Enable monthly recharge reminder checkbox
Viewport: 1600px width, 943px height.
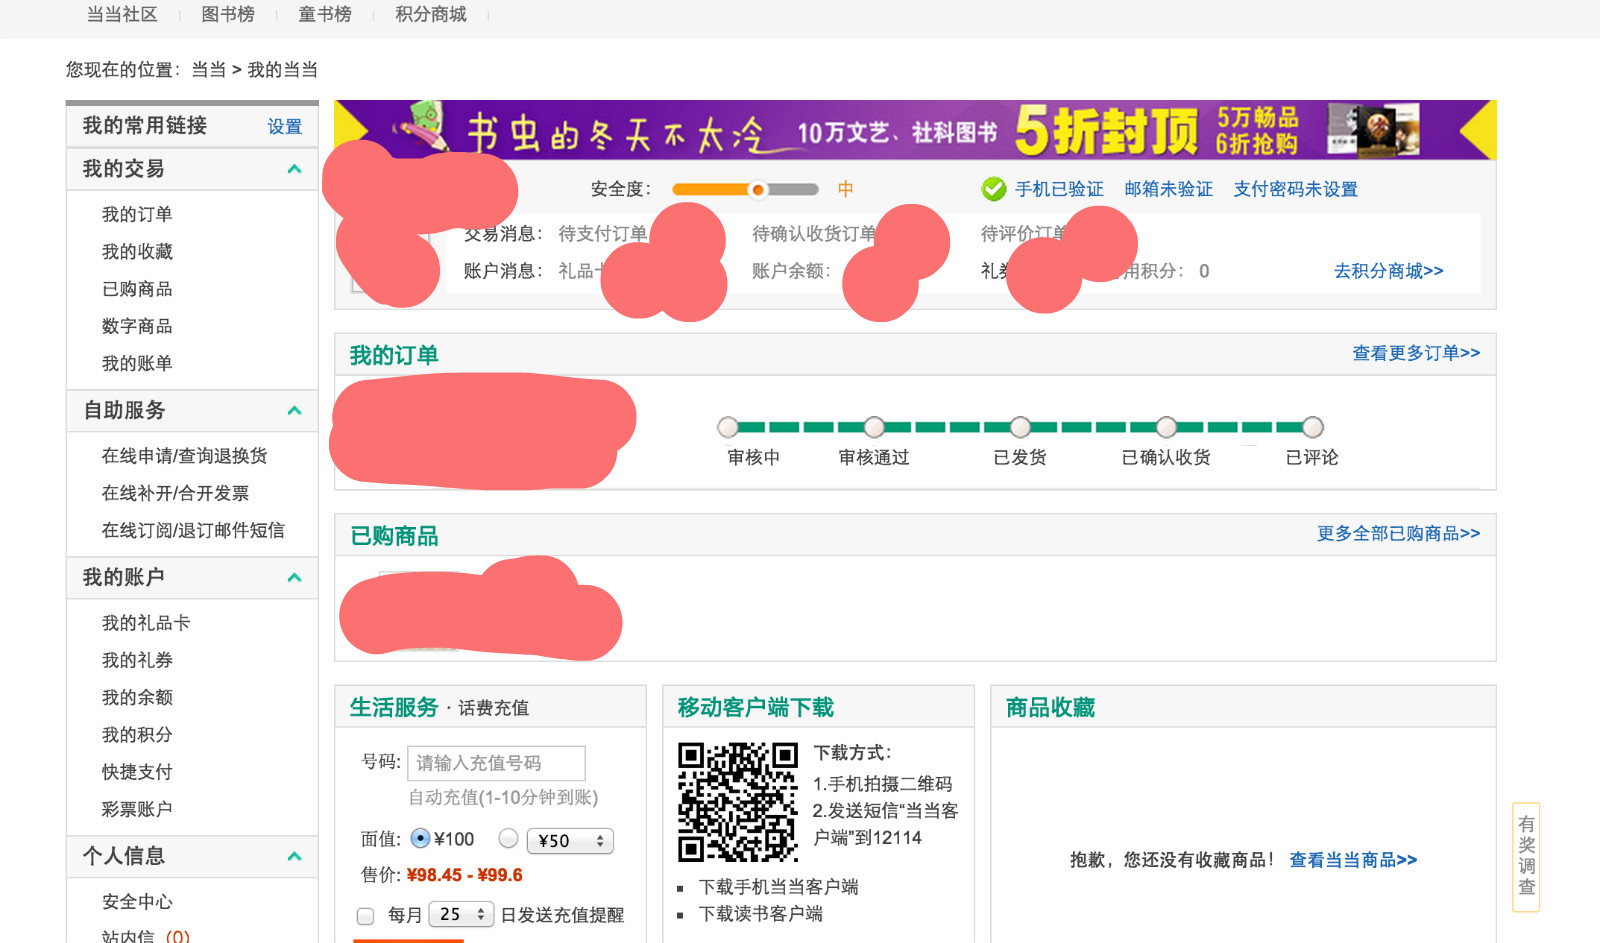[365, 916]
